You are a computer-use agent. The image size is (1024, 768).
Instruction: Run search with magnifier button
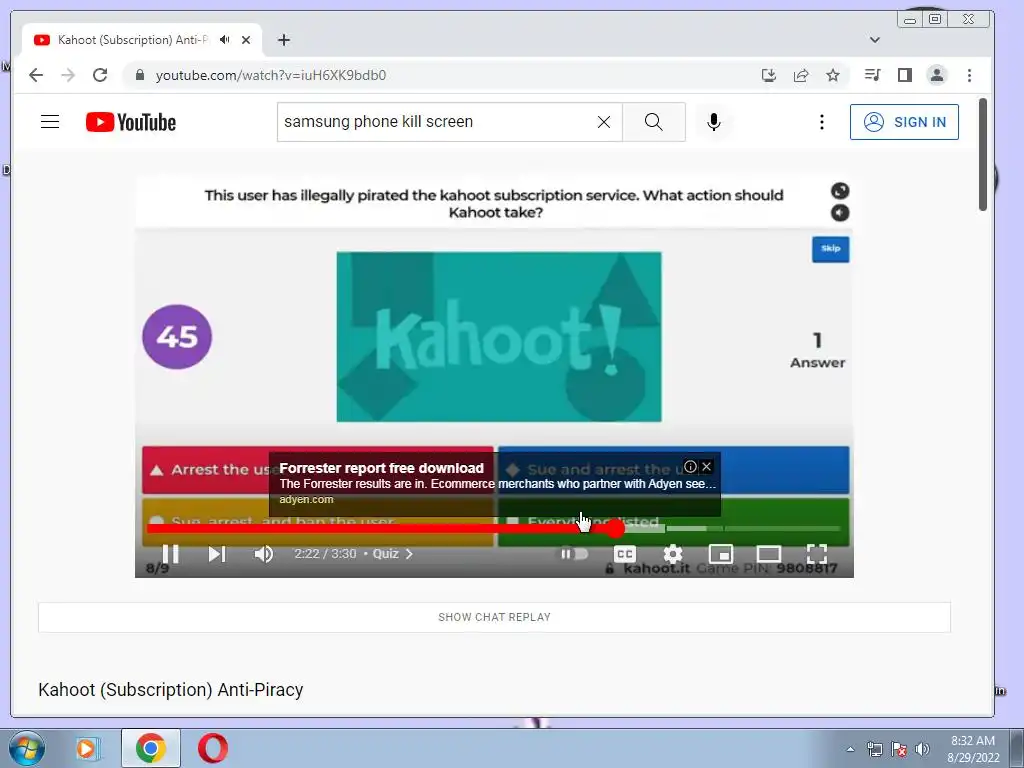pyautogui.click(x=654, y=122)
